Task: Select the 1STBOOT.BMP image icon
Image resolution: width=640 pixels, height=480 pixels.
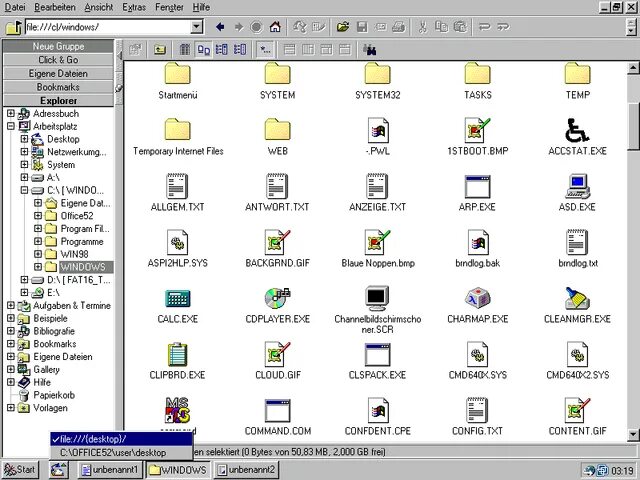Action: pos(478,130)
